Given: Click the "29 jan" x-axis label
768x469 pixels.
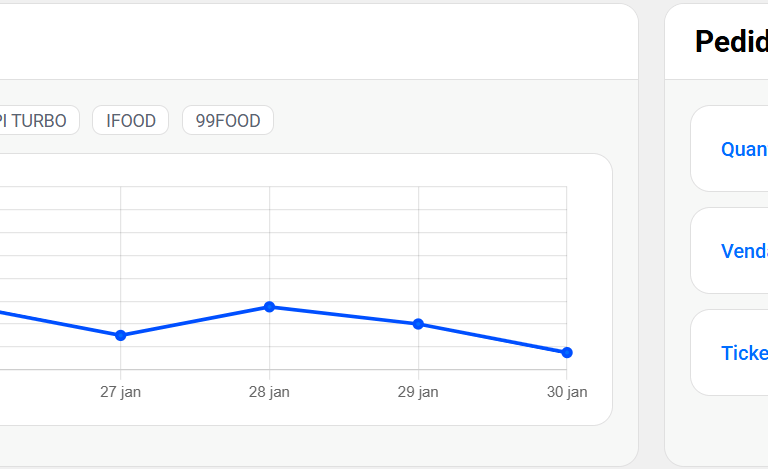Looking at the screenshot, I should [418, 392].
